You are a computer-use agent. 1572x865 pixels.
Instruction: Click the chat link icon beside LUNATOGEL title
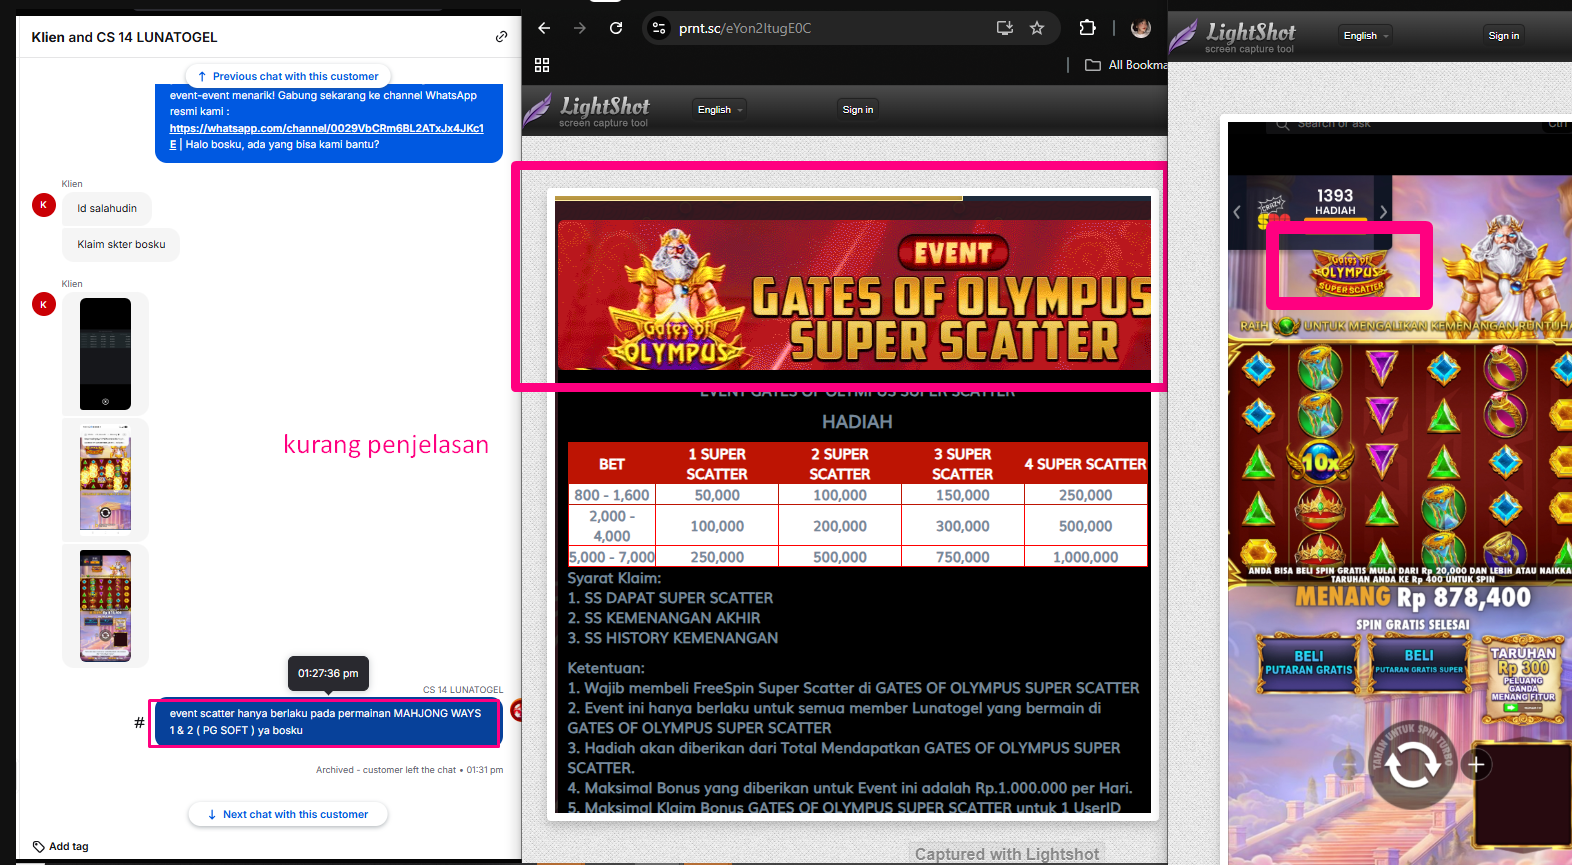pyautogui.click(x=501, y=37)
